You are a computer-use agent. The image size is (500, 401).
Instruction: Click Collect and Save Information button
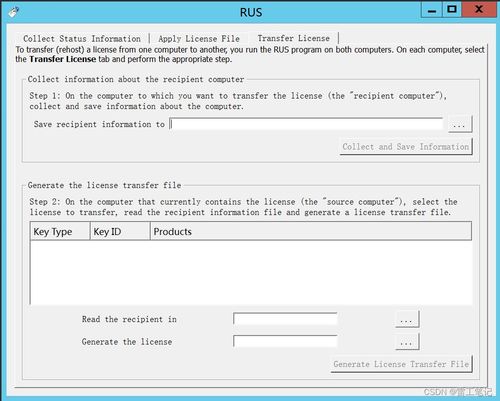(x=406, y=147)
